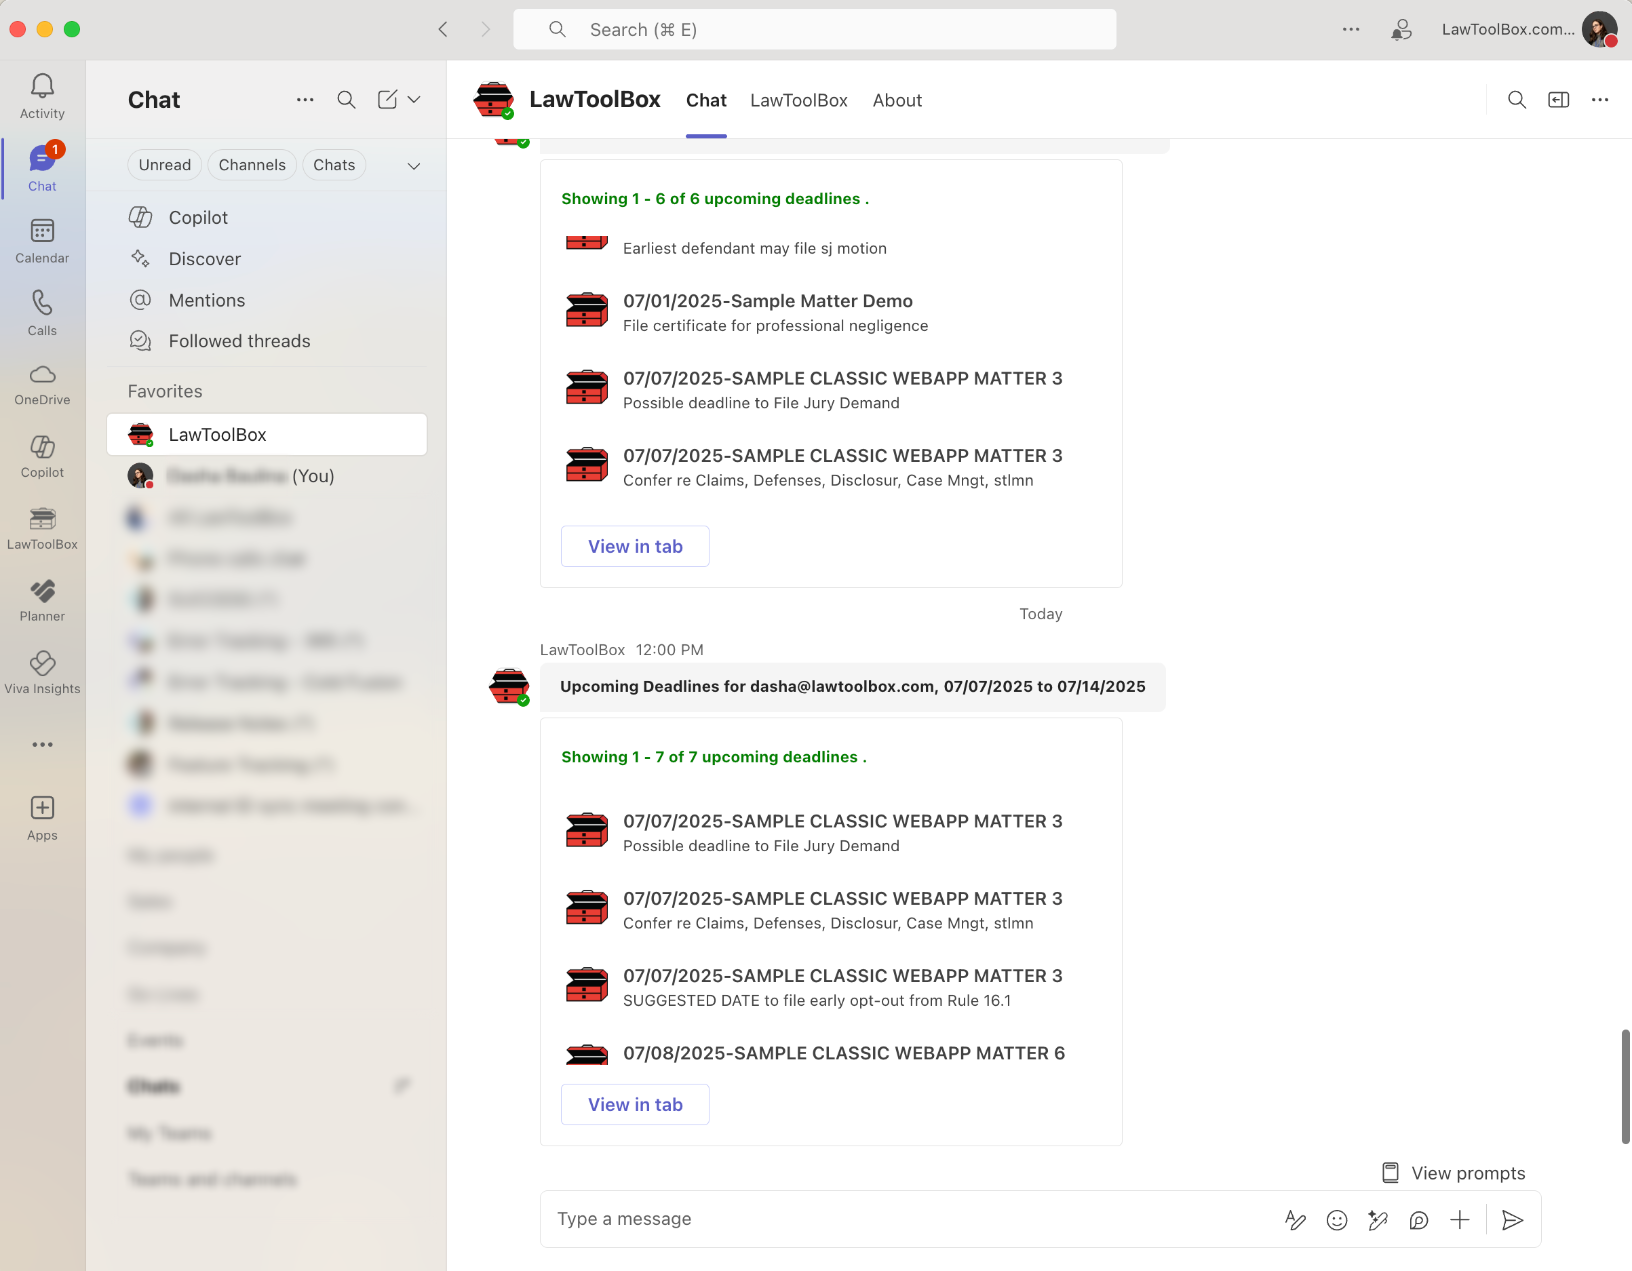Open chat in side panel icon

pyautogui.click(x=1559, y=100)
